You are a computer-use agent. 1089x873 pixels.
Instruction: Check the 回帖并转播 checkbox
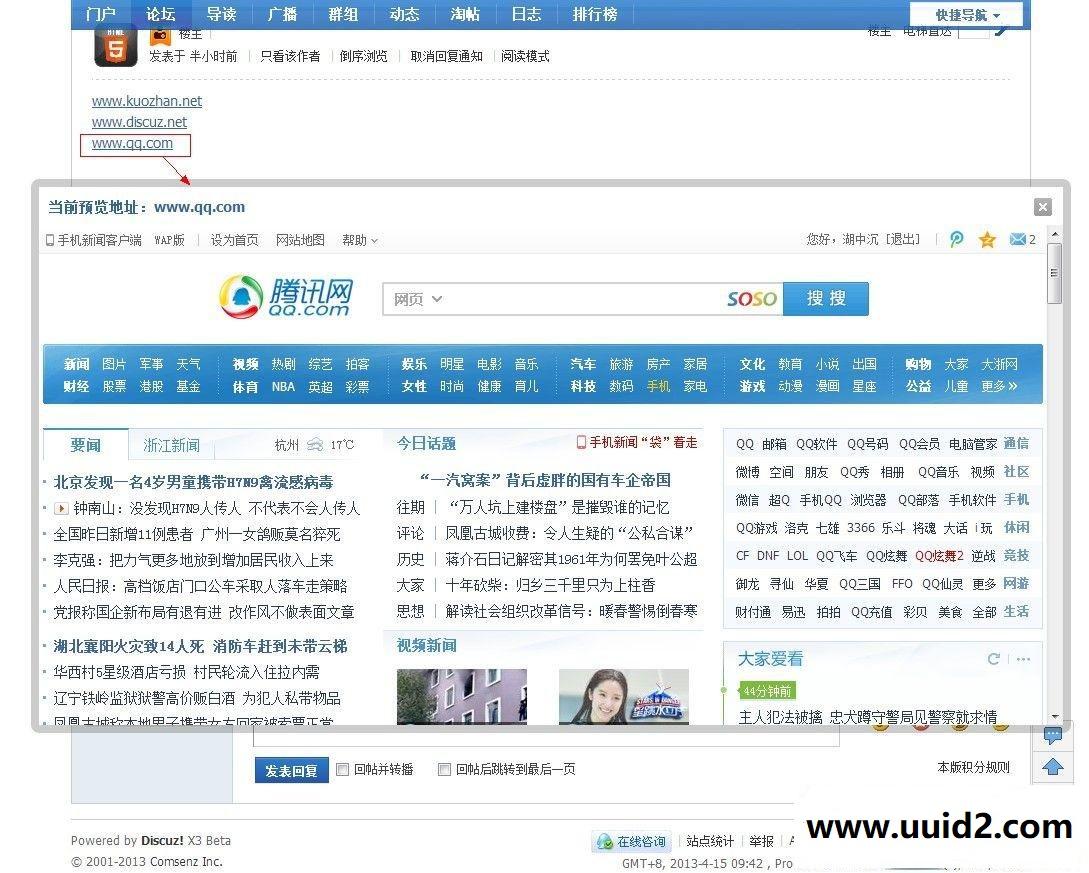[x=343, y=769]
